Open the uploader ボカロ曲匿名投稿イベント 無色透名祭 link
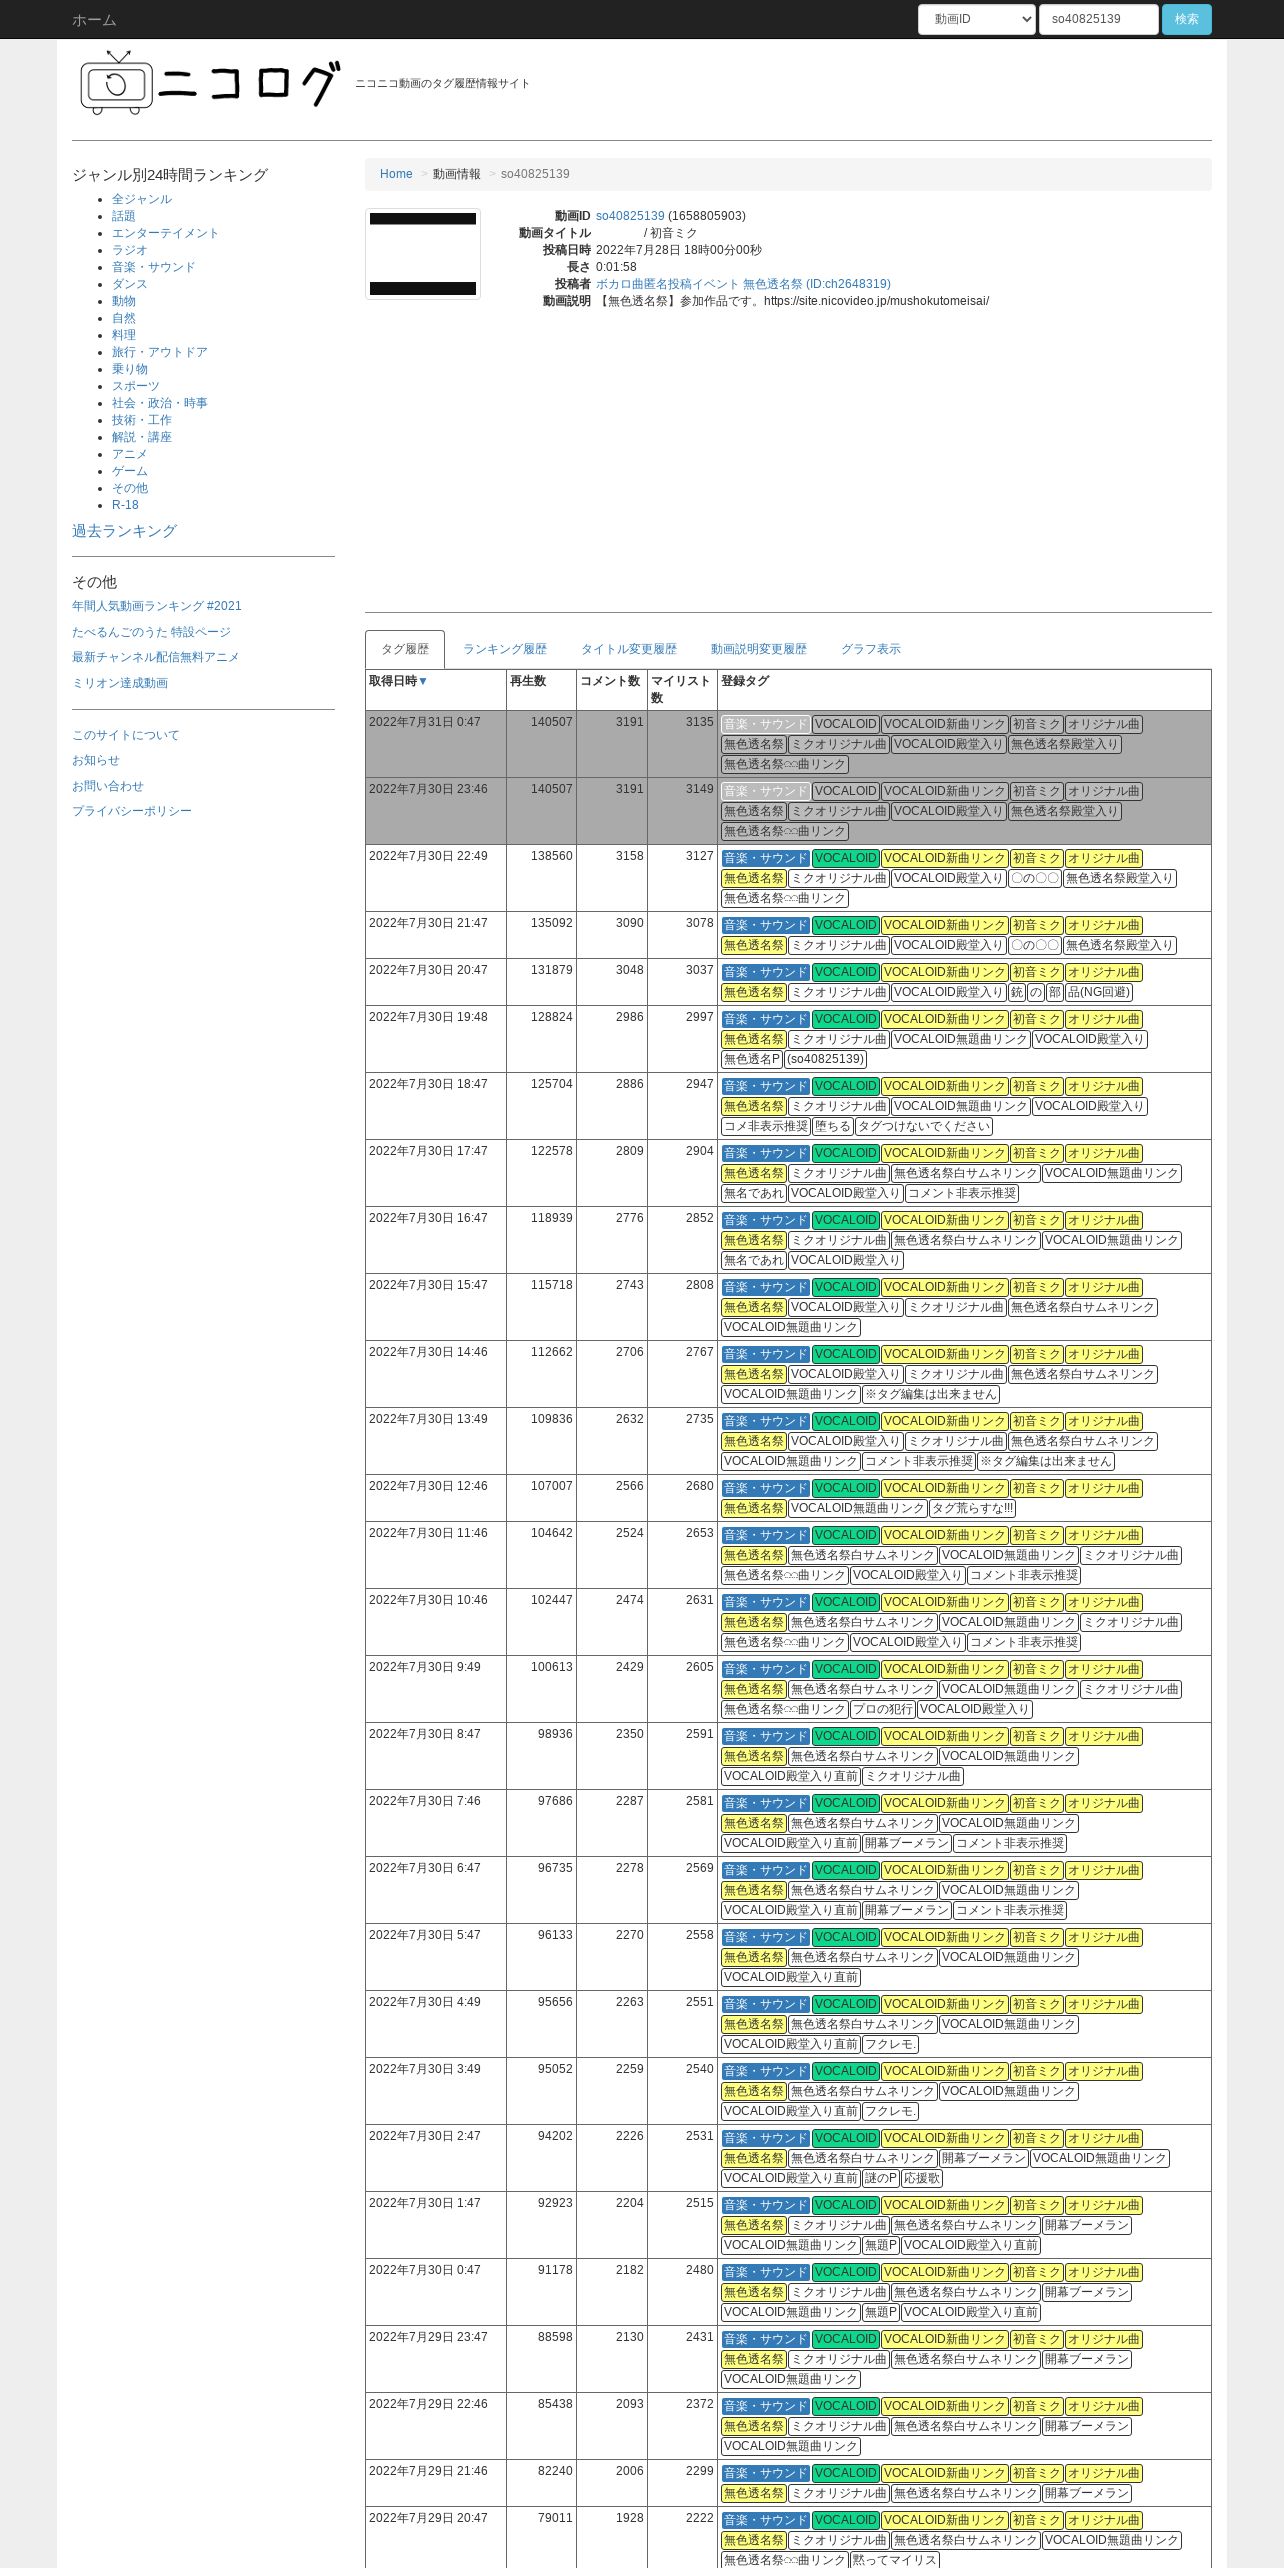Image resolution: width=1284 pixels, height=2568 pixels. click(x=743, y=284)
